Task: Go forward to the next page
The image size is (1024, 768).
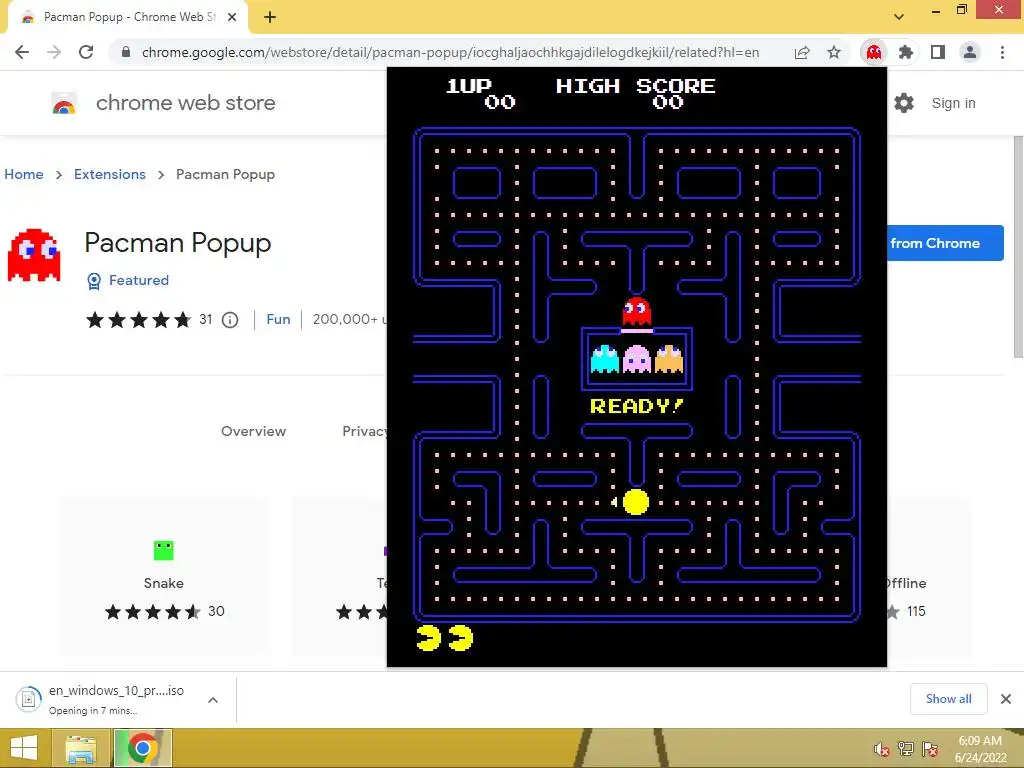Action: click(x=54, y=52)
